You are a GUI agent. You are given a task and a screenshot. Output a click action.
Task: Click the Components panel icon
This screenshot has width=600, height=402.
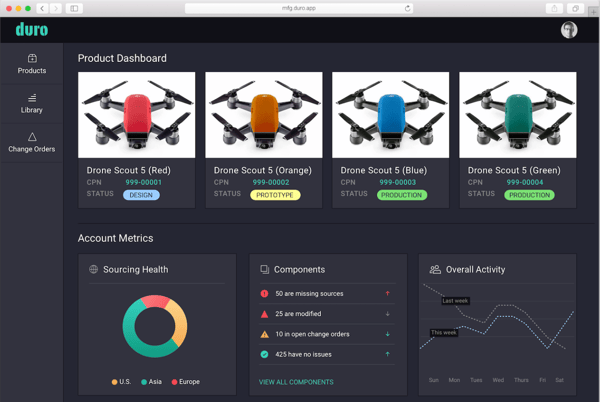264,269
